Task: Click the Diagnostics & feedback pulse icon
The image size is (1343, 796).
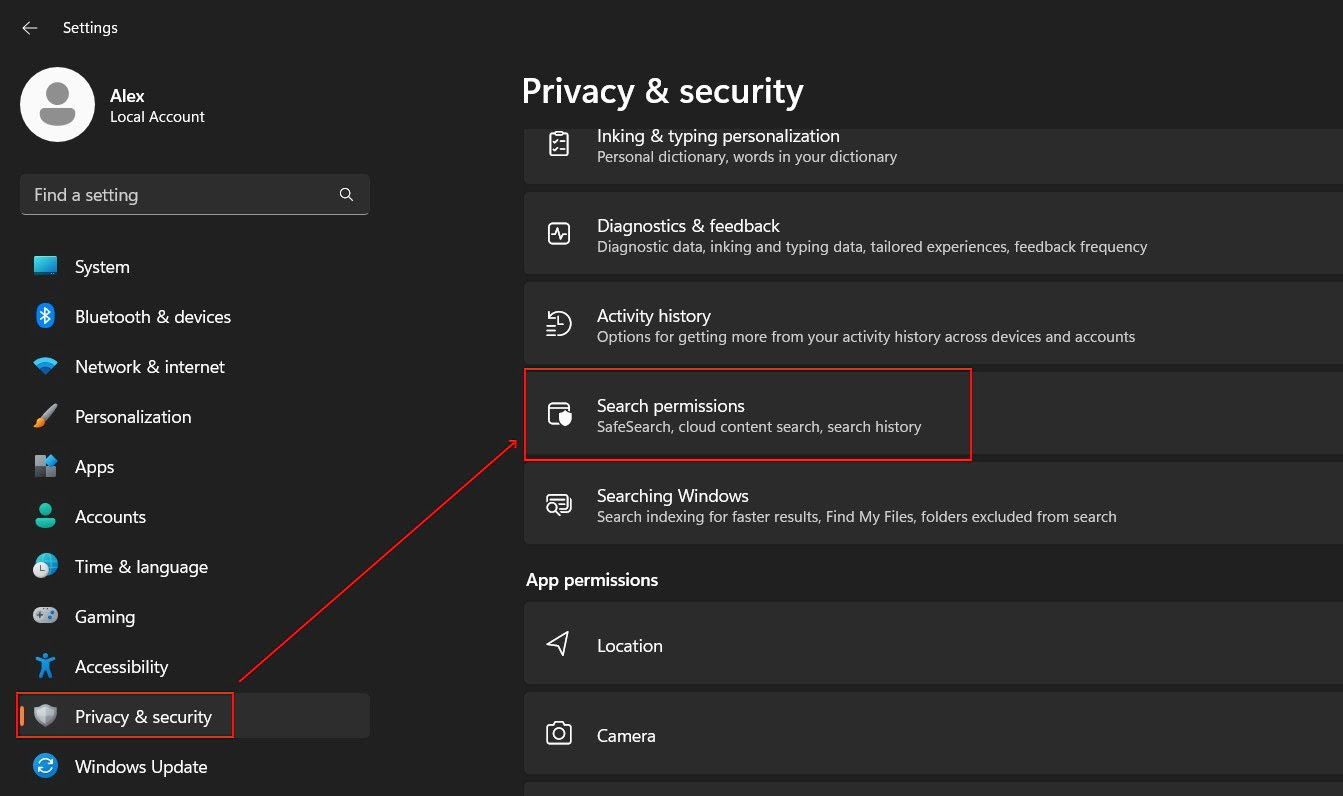Action: coord(559,234)
